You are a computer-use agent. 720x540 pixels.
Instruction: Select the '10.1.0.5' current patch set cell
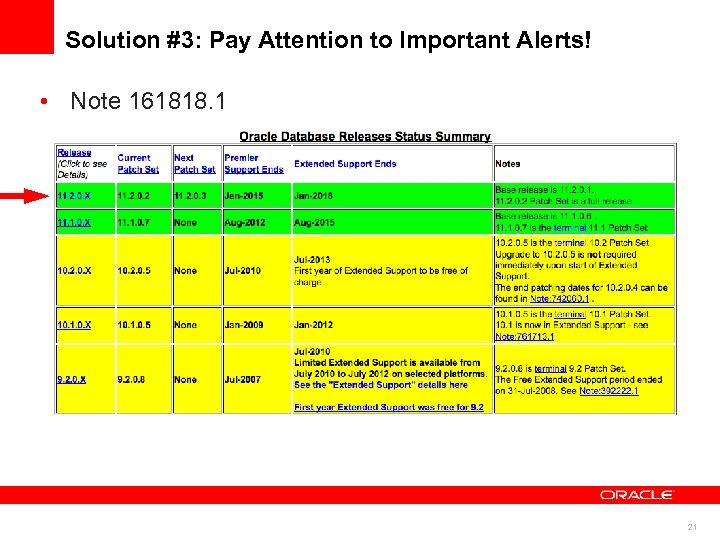(144, 325)
